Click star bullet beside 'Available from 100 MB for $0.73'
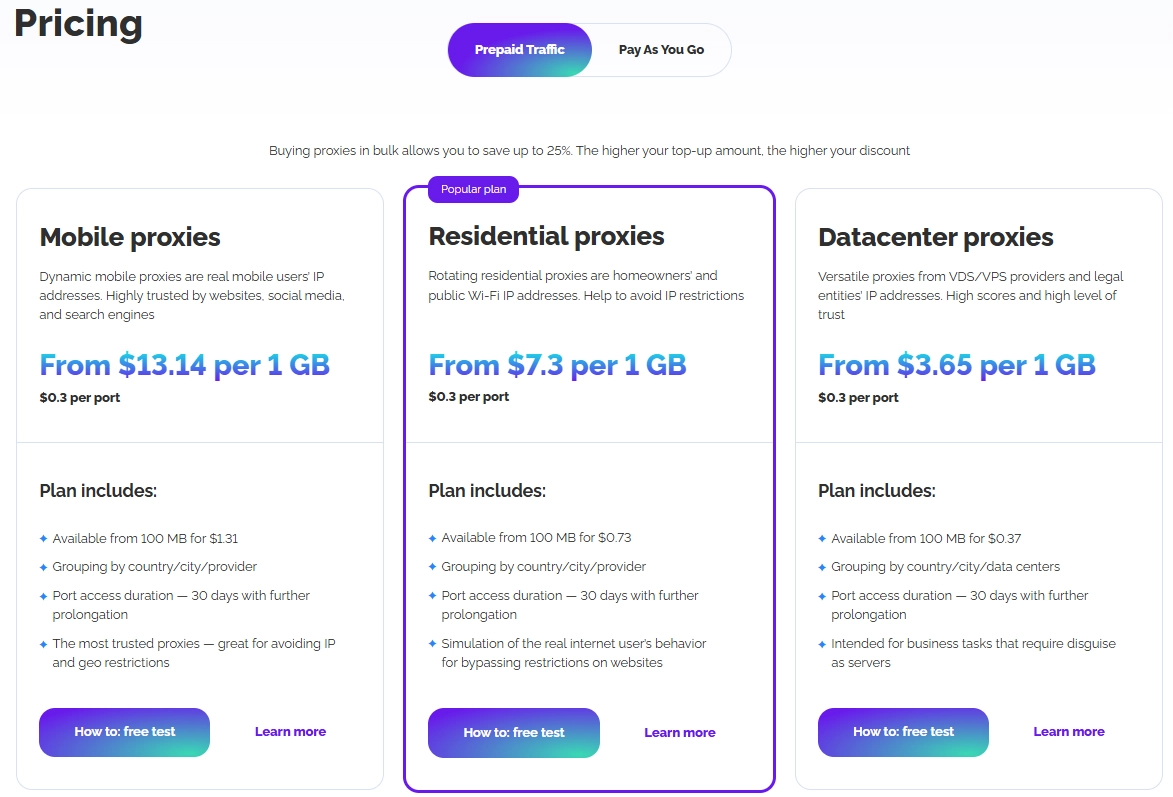 (x=432, y=538)
